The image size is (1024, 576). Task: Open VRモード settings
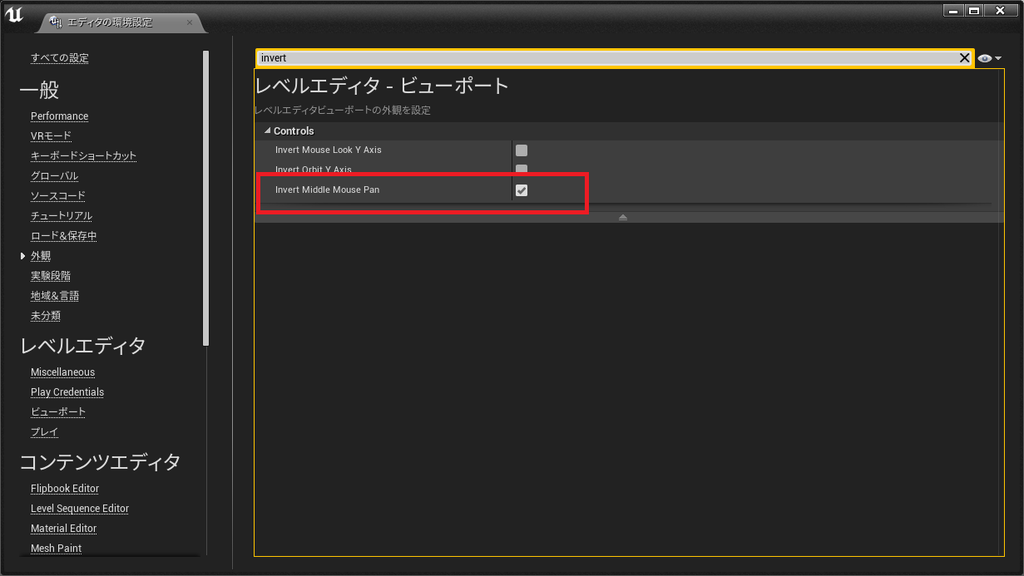click(x=51, y=136)
